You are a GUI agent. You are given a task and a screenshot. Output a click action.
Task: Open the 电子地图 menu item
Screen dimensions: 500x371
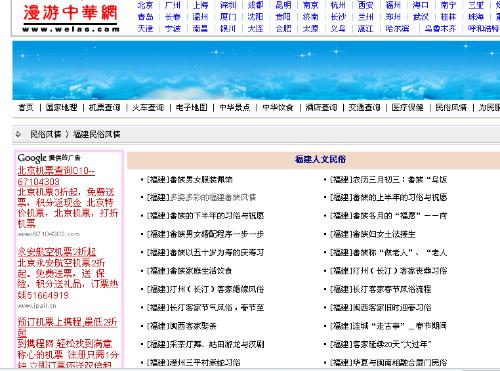pyautogui.click(x=192, y=107)
